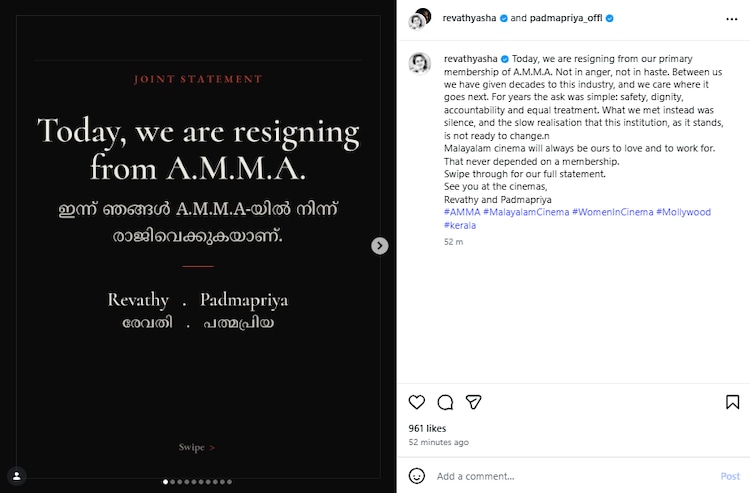The width and height of the screenshot is (750, 493).
Task: Open the #WomenInCinema hashtag
Action: [612, 212]
